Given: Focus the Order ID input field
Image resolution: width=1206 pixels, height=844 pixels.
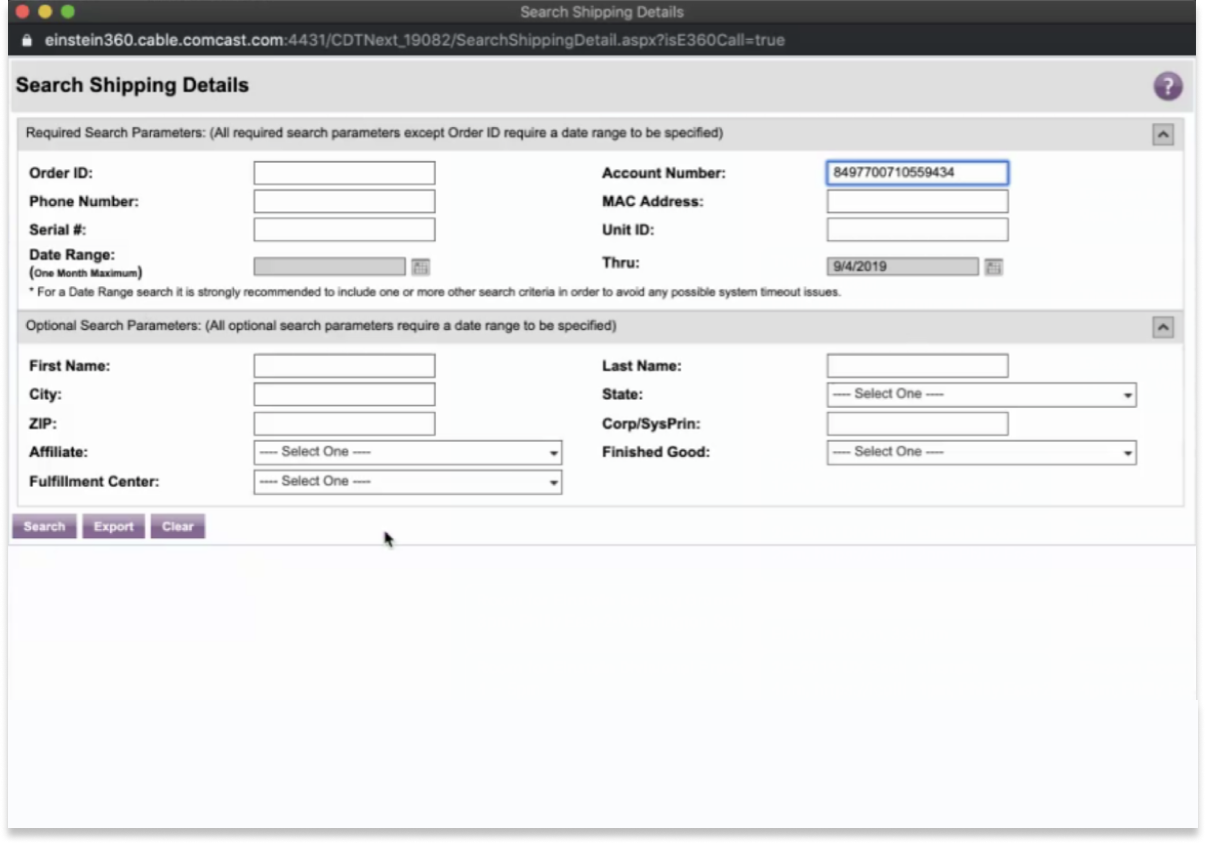Looking at the screenshot, I should [344, 173].
